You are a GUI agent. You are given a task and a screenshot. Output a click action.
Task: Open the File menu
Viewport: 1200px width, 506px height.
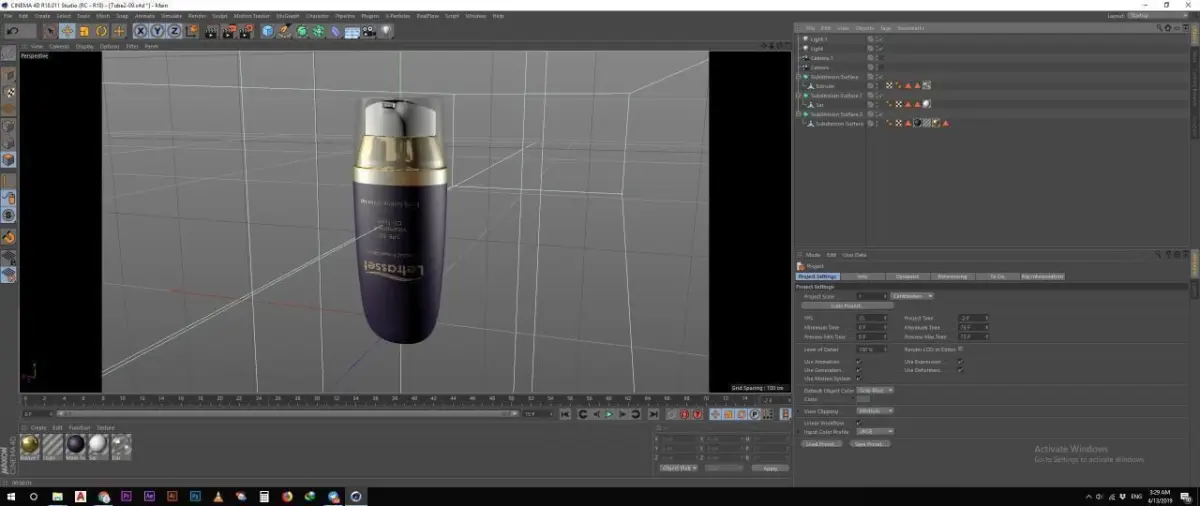coord(8,16)
